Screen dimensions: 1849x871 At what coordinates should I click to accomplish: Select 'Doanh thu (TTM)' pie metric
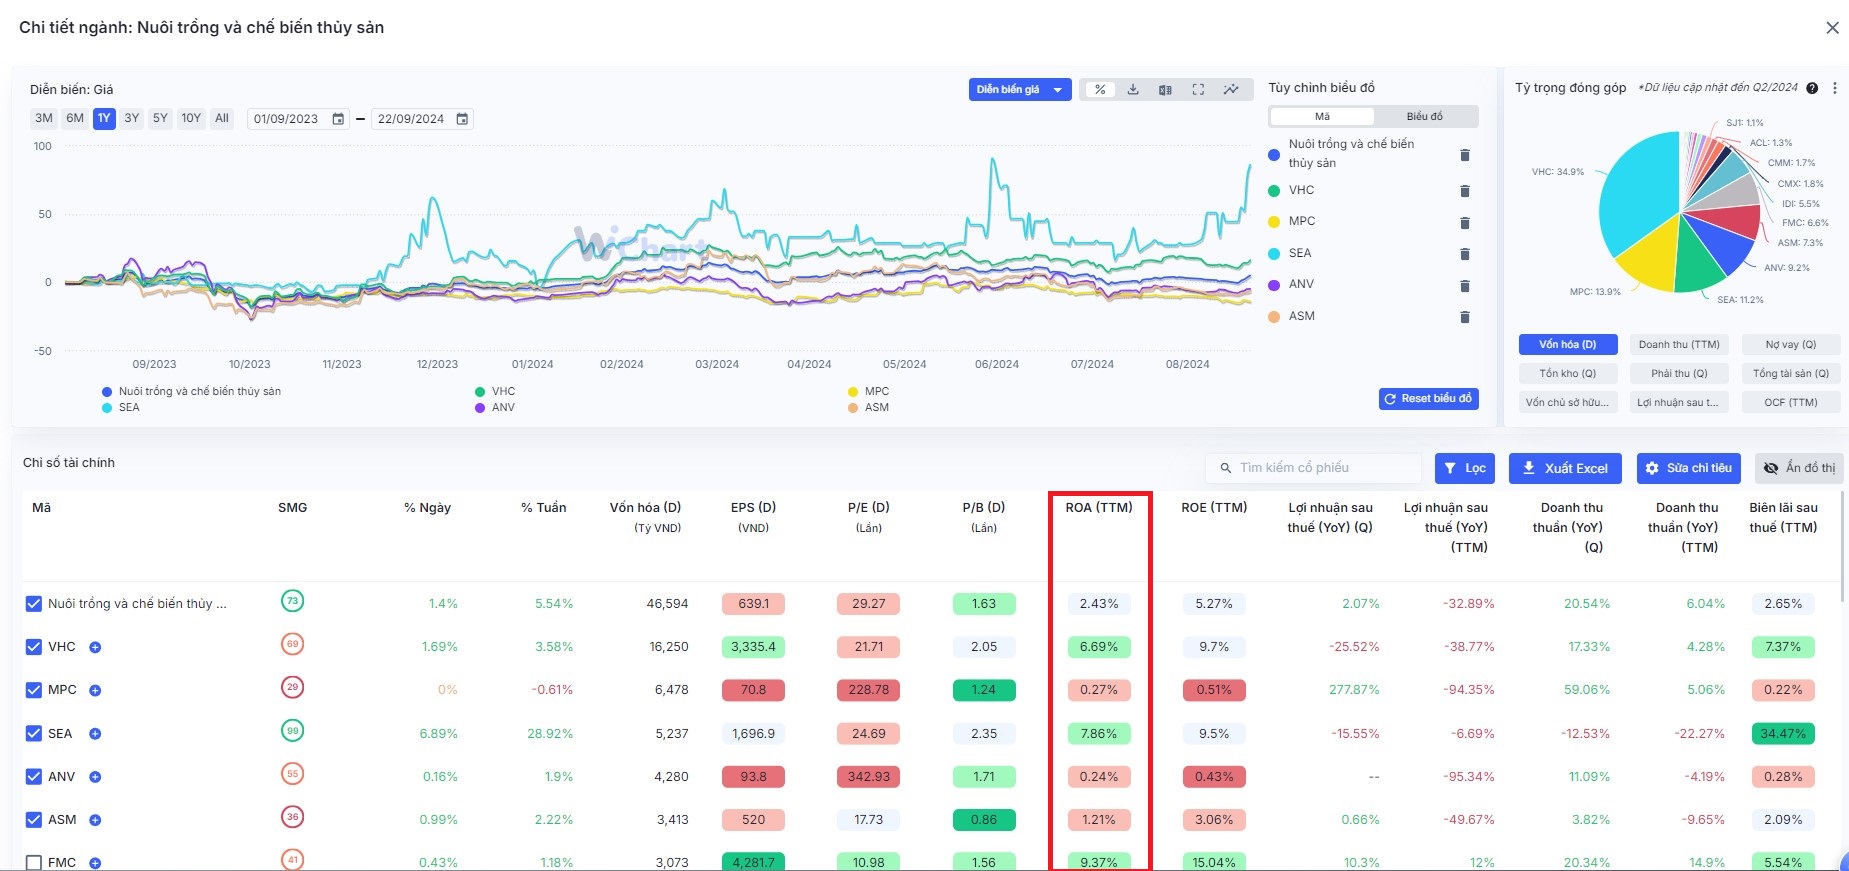pyautogui.click(x=1679, y=345)
